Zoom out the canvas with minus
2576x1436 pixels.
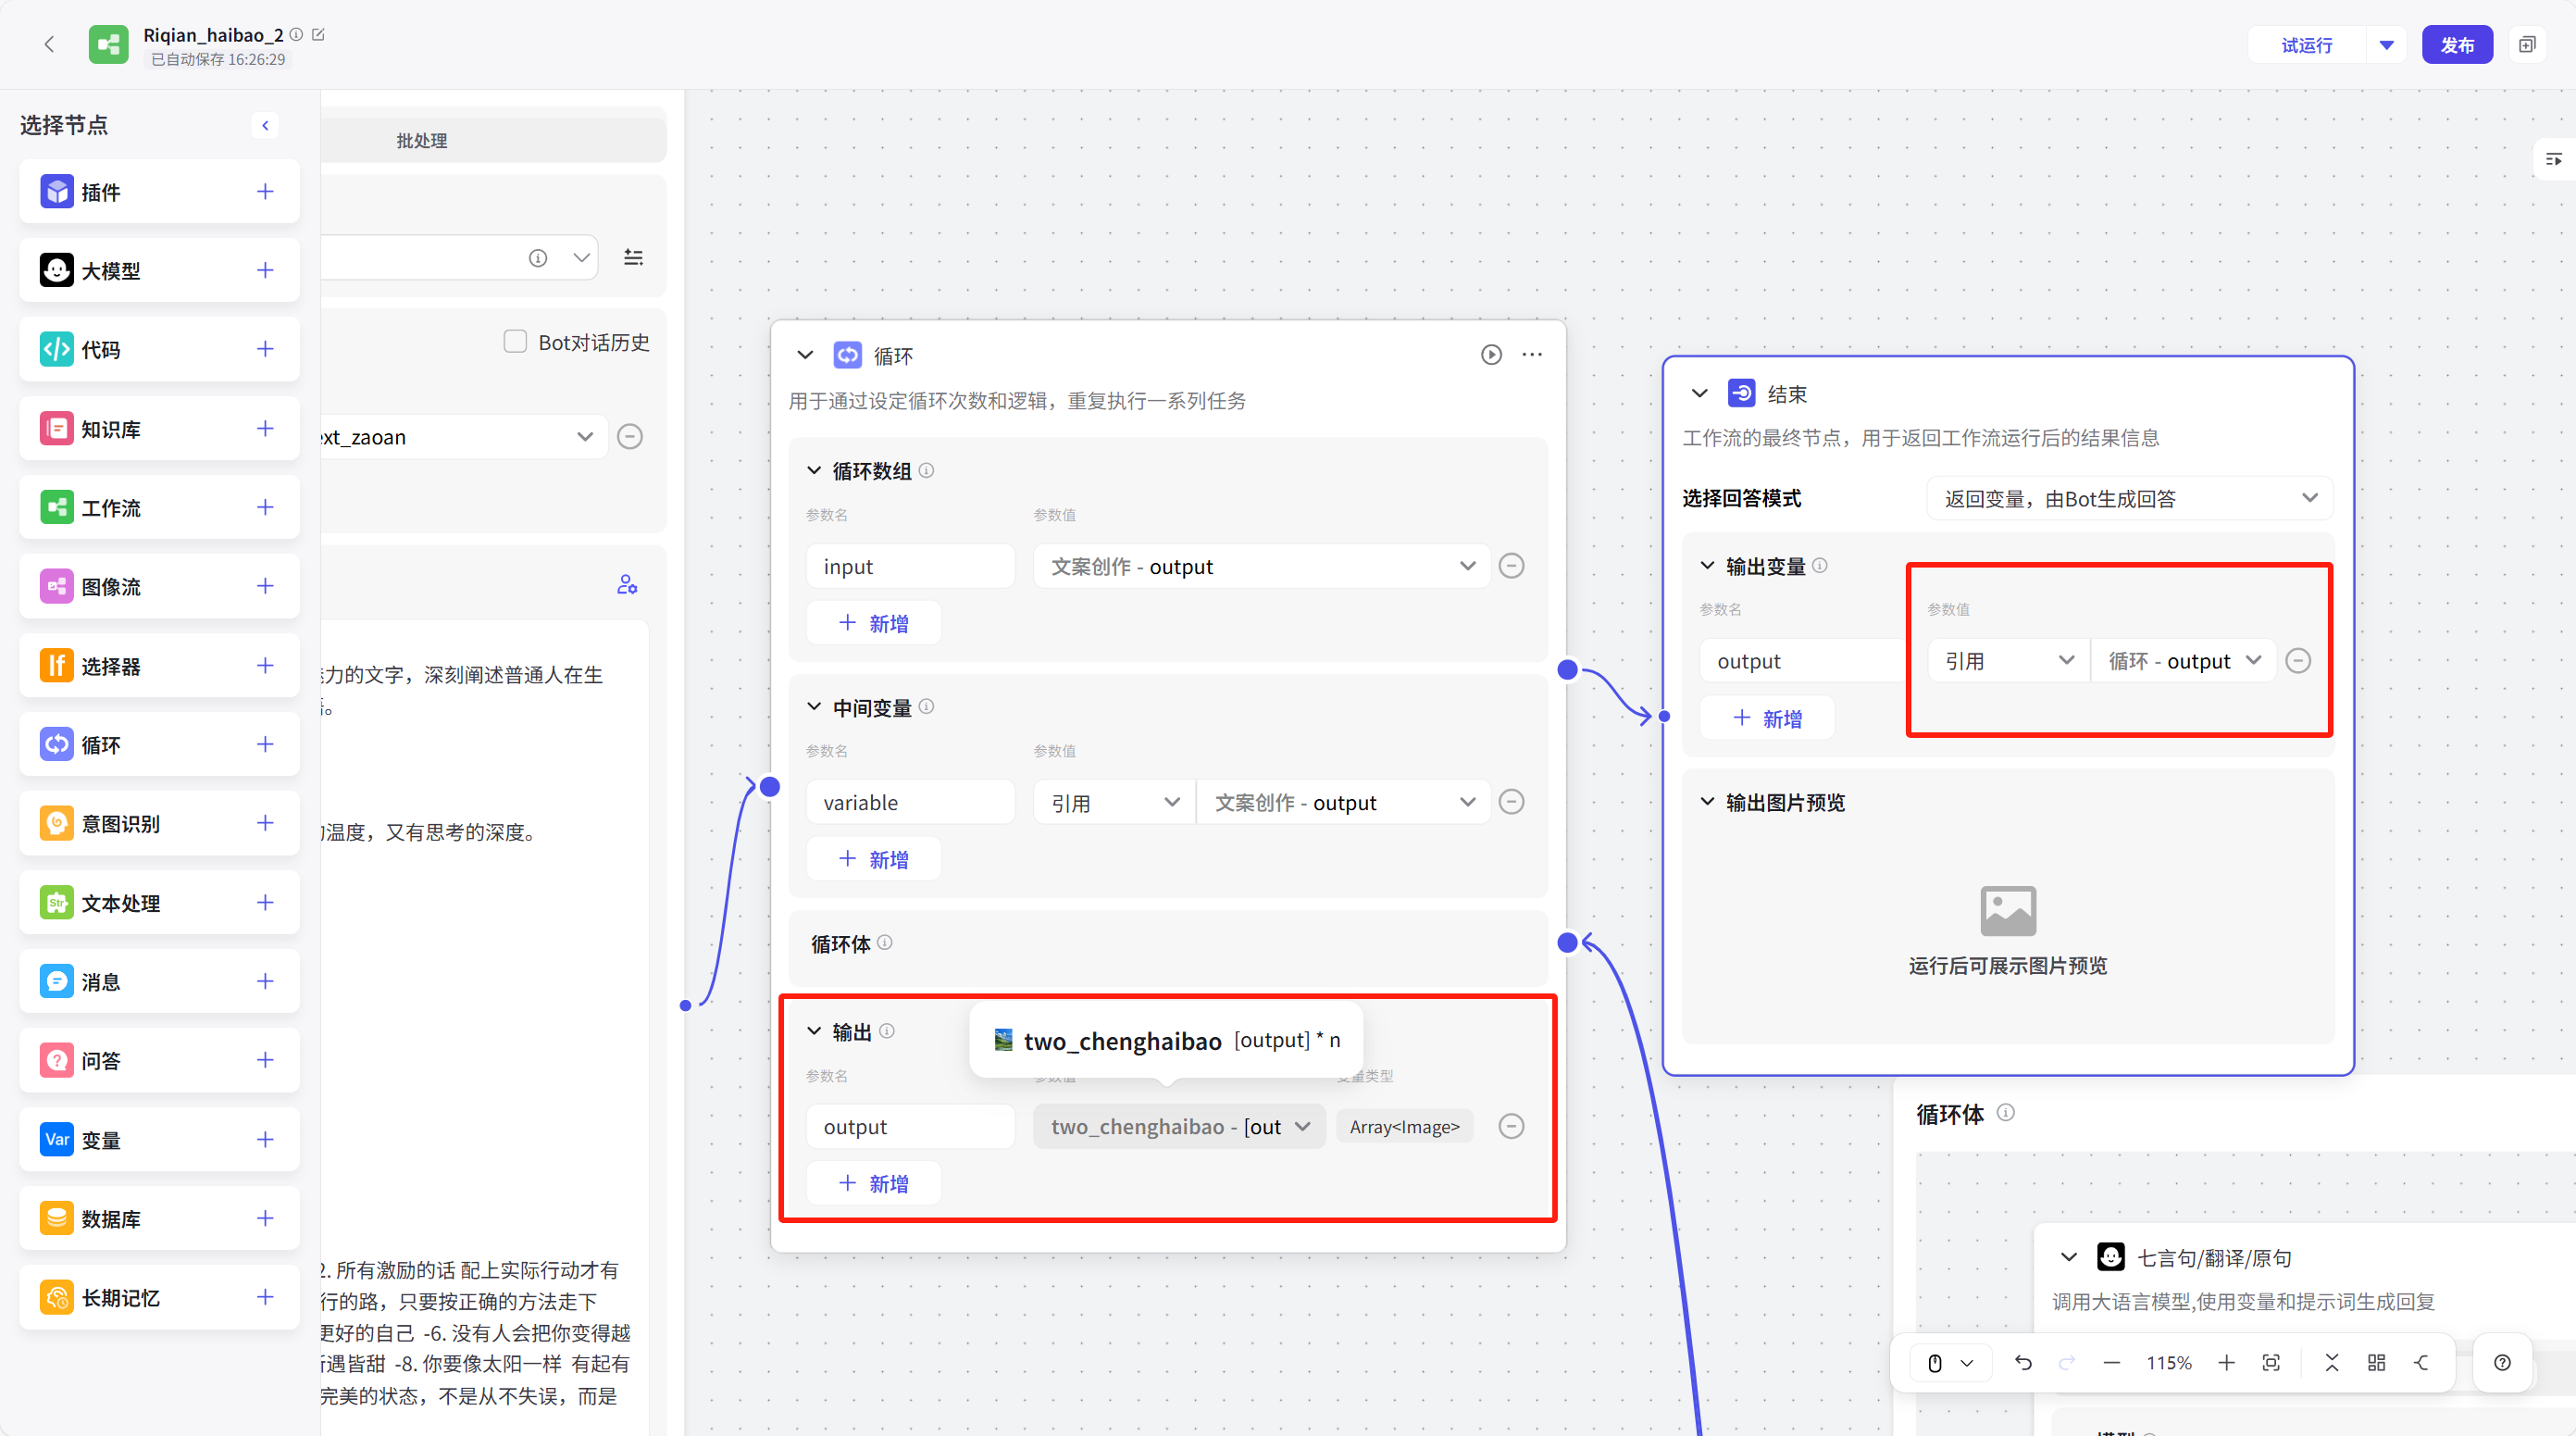point(2112,1362)
